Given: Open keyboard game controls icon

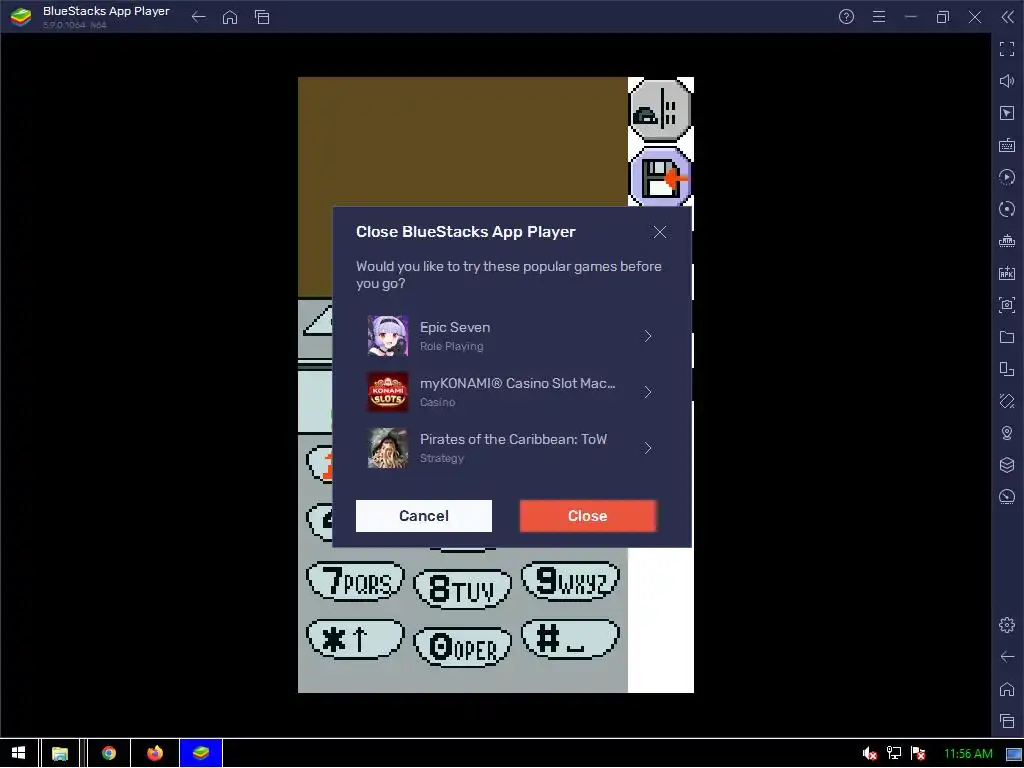Looking at the screenshot, I should tap(1007, 145).
